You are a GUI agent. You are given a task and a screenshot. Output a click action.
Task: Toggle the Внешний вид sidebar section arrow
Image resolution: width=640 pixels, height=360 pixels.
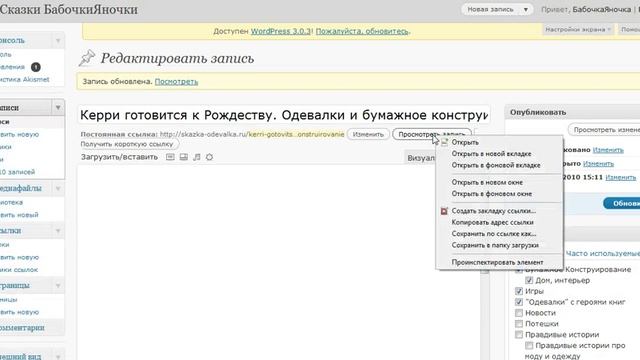pos(58,356)
